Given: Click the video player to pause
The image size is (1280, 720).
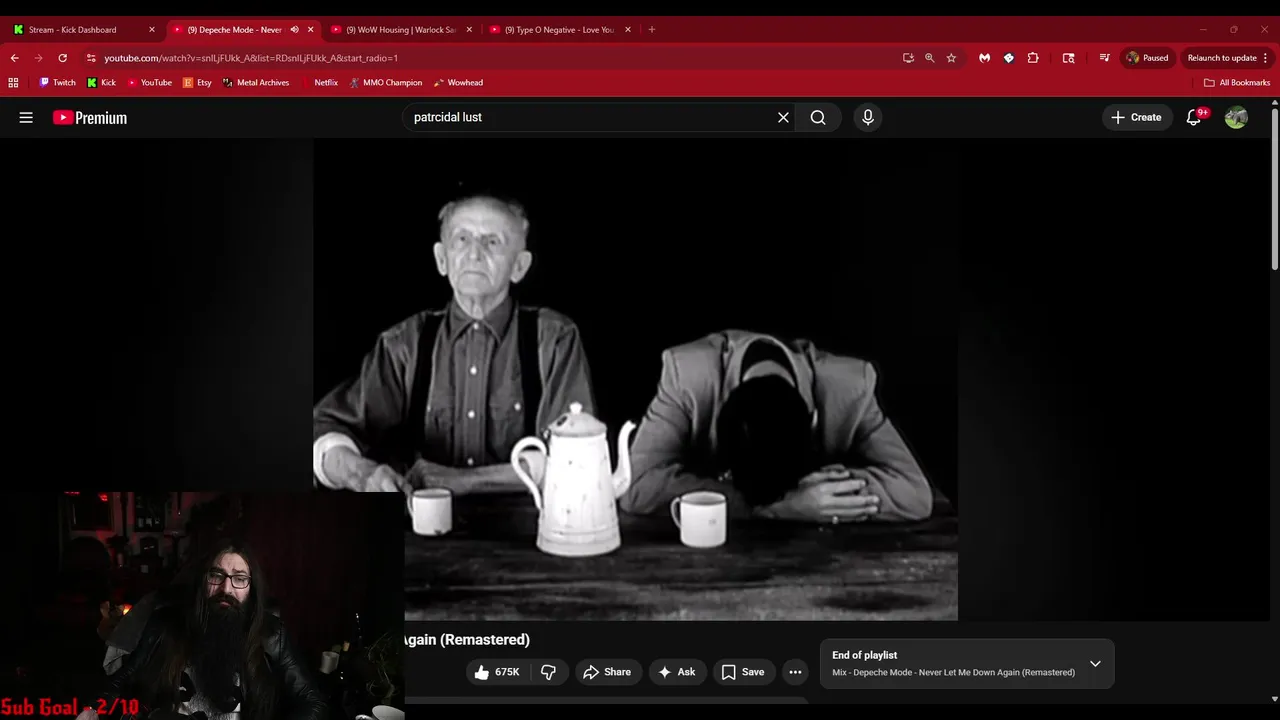Looking at the screenshot, I should point(635,380).
